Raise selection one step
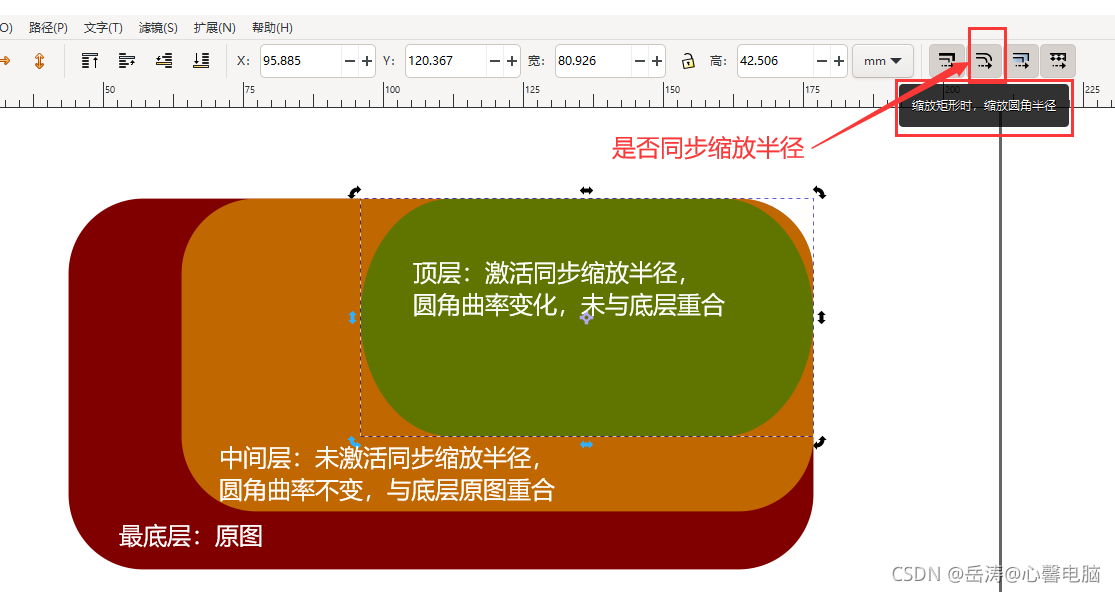 [127, 61]
